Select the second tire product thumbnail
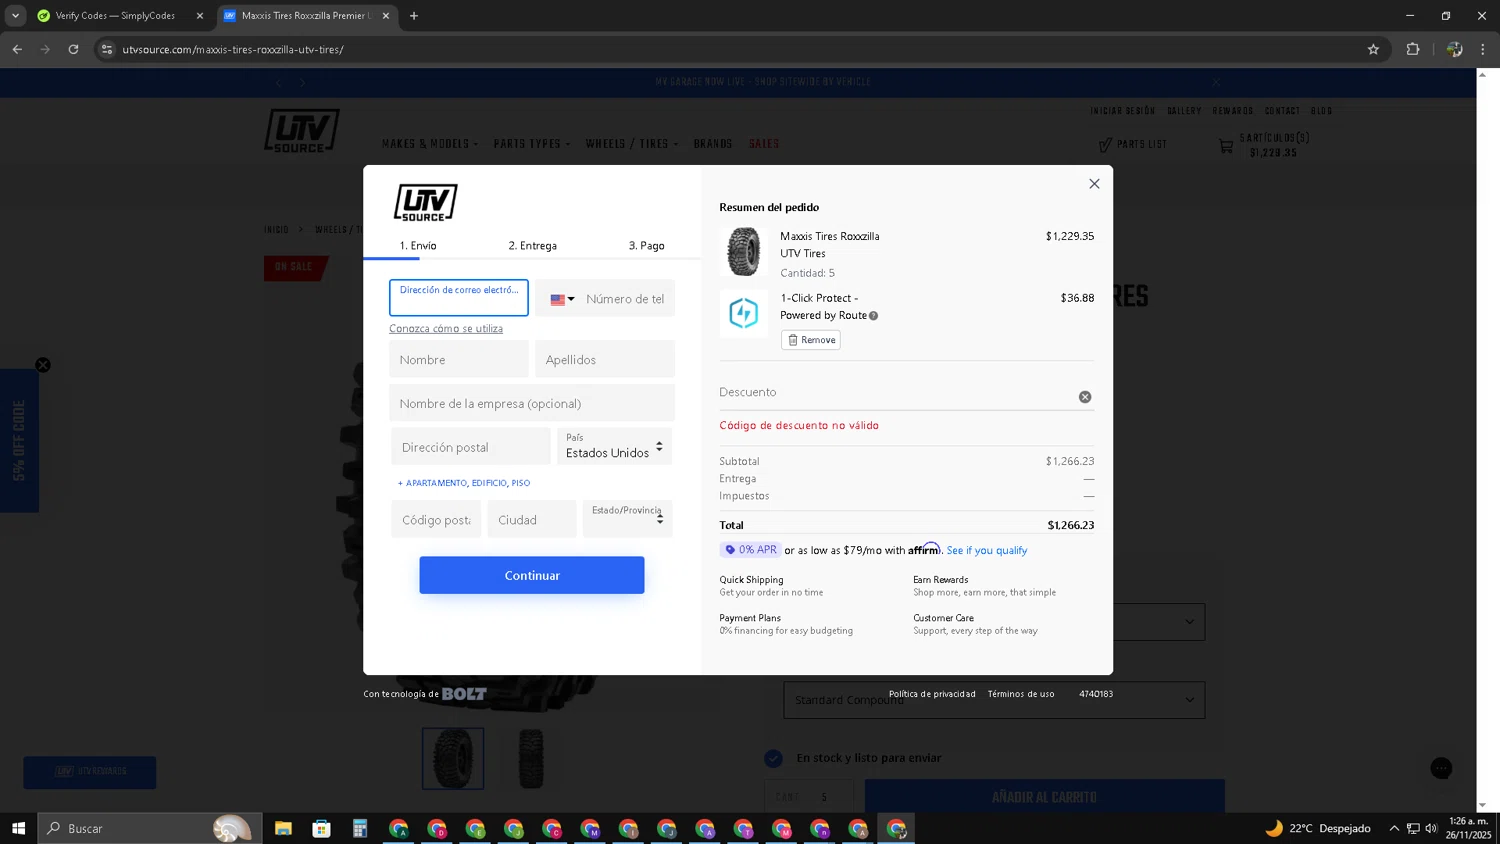This screenshot has width=1500, height=844. click(x=531, y=758)
